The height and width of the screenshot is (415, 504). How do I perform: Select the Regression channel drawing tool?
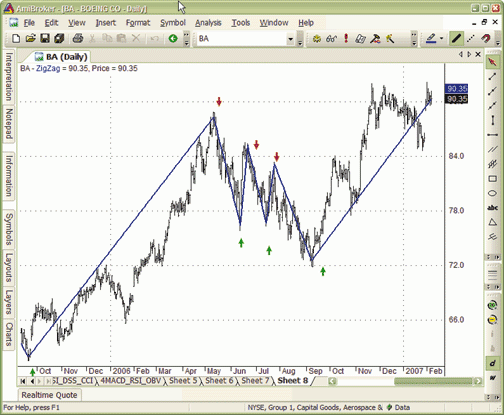(492, 164)
